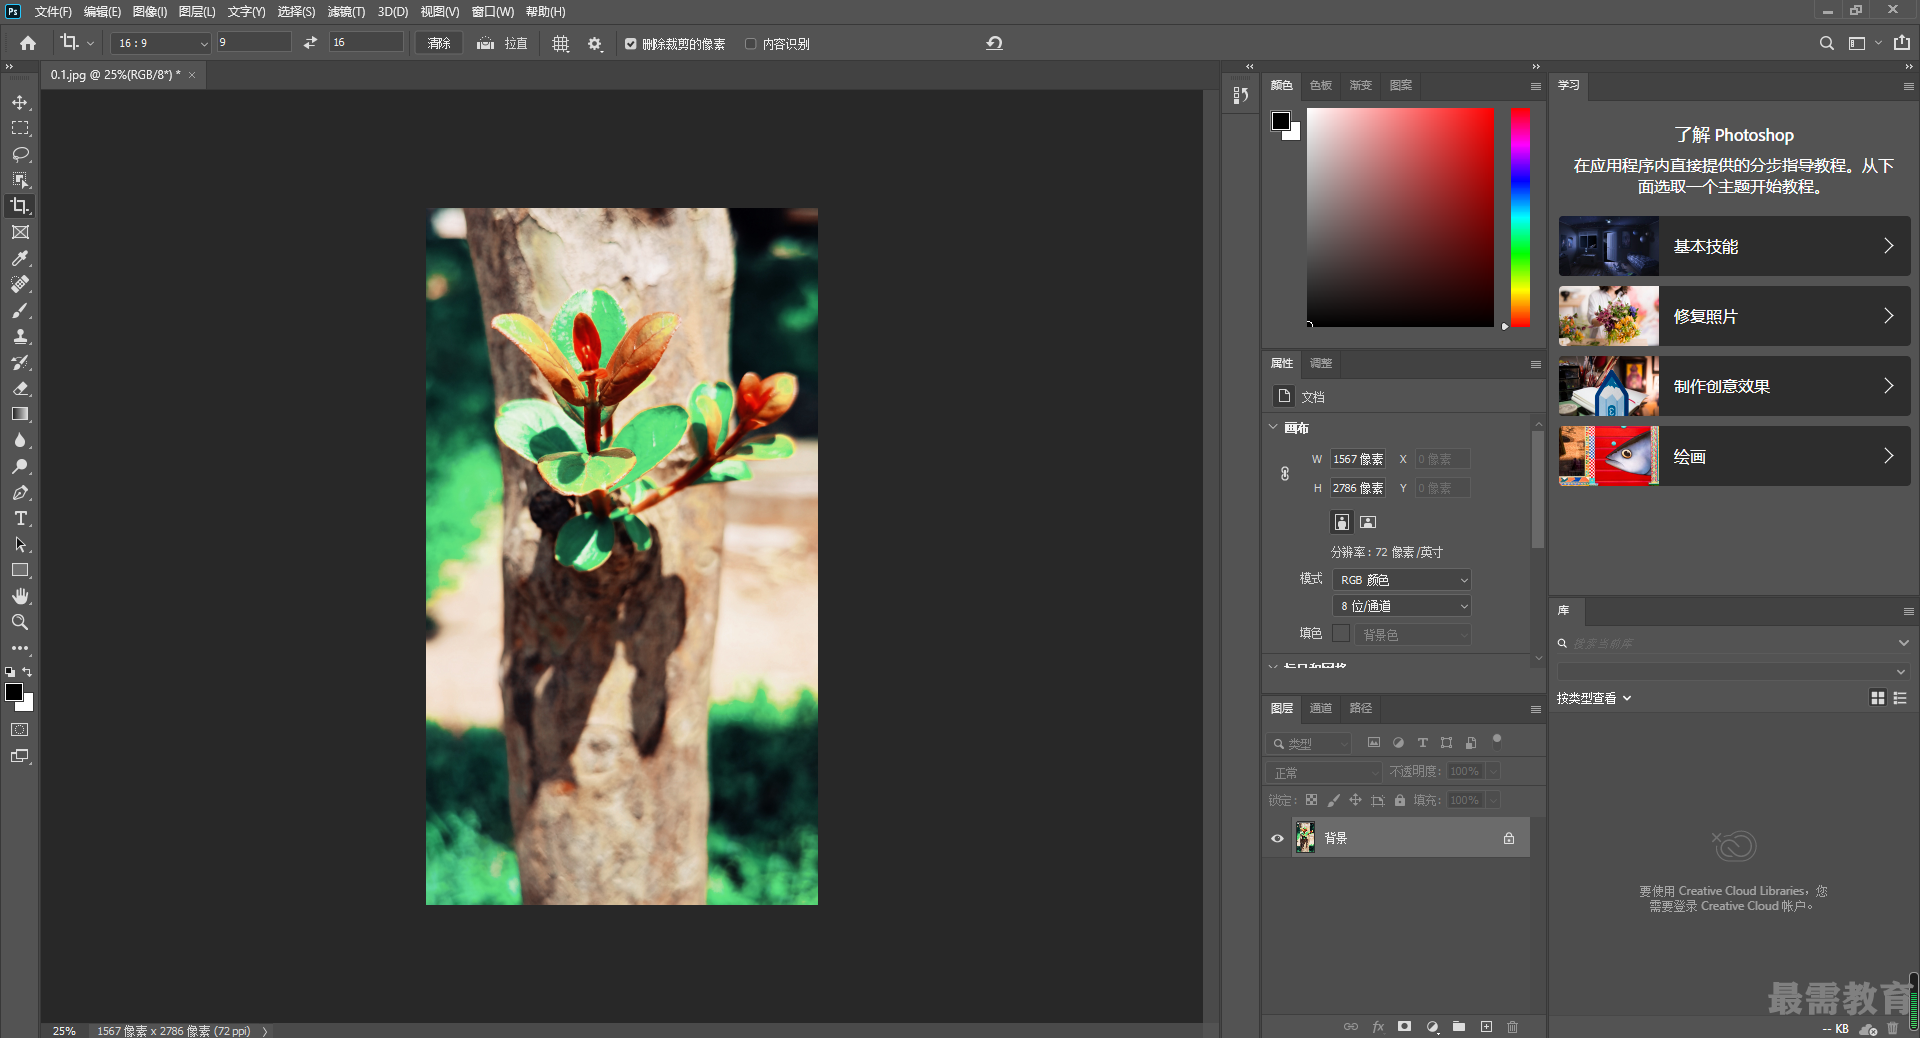Open the Color panel flyout menu
The width and height of the screenshot is (1920, 1038).
(x=1535, y=86)
